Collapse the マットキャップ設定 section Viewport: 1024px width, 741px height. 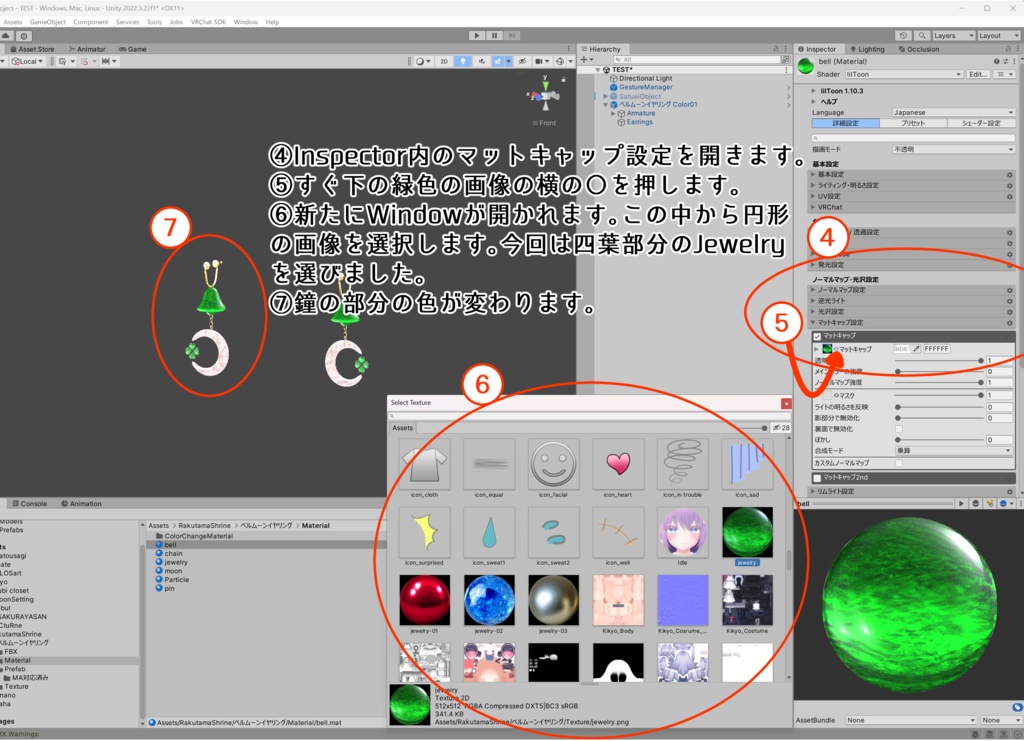point(813,323)
